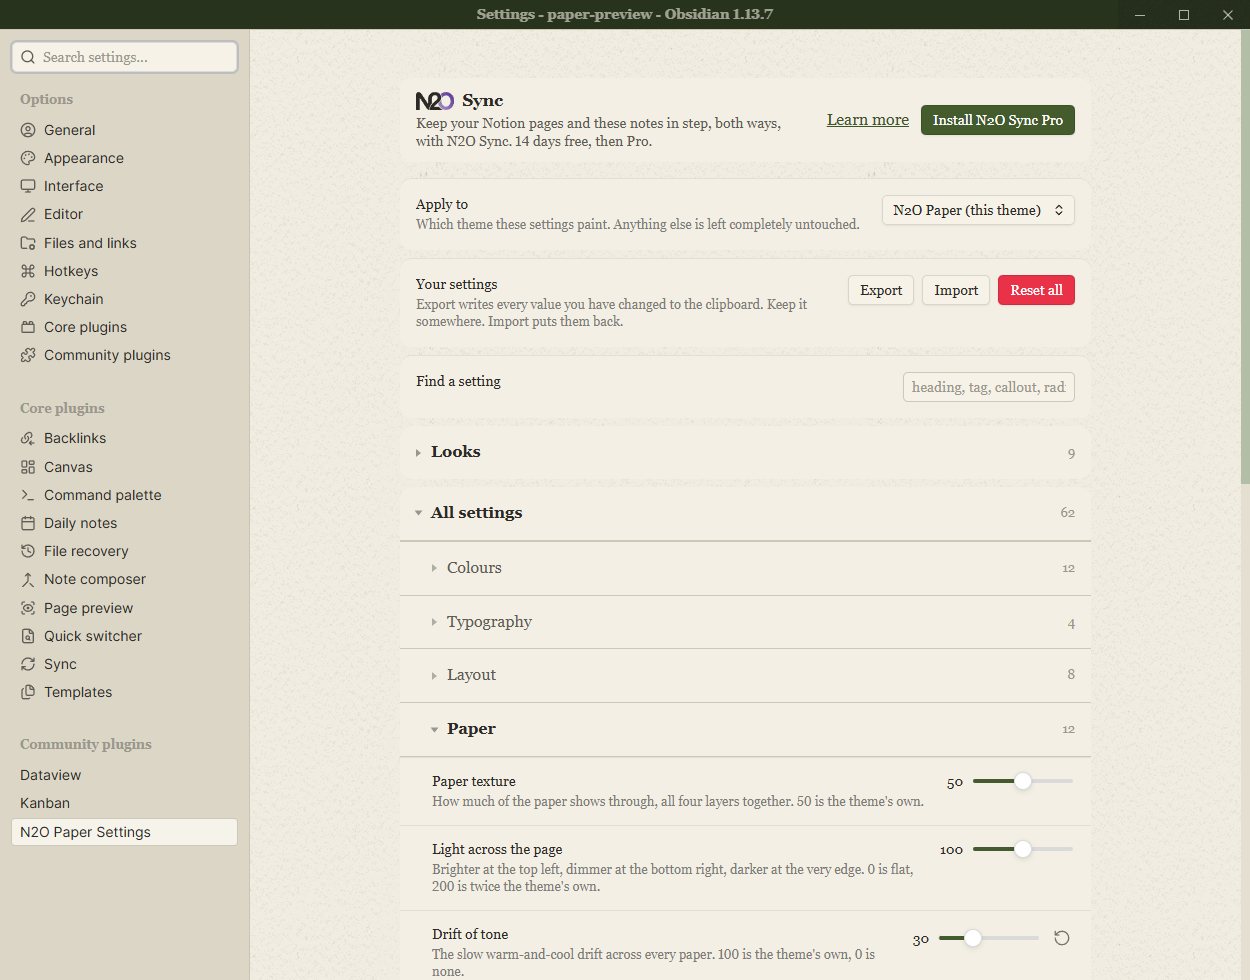The image size is (1250, 980).
Task: Open Dataview plugin settings
Action: pyautogui.click(x=124, y=775)
